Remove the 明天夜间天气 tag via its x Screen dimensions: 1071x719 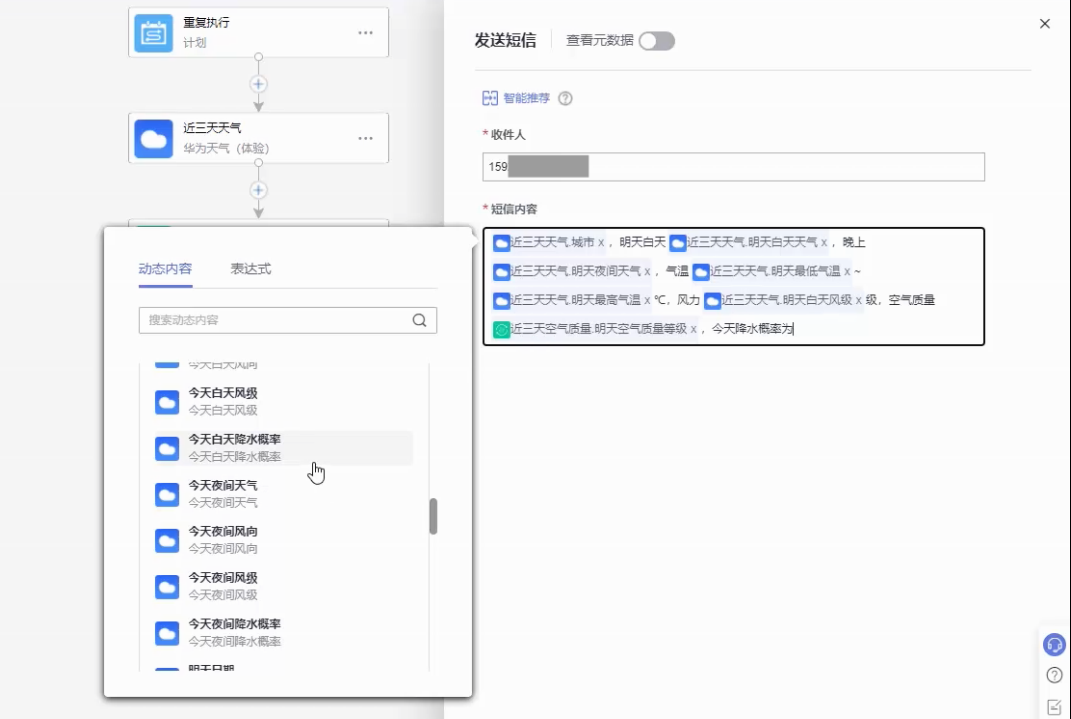click(647, 272)
